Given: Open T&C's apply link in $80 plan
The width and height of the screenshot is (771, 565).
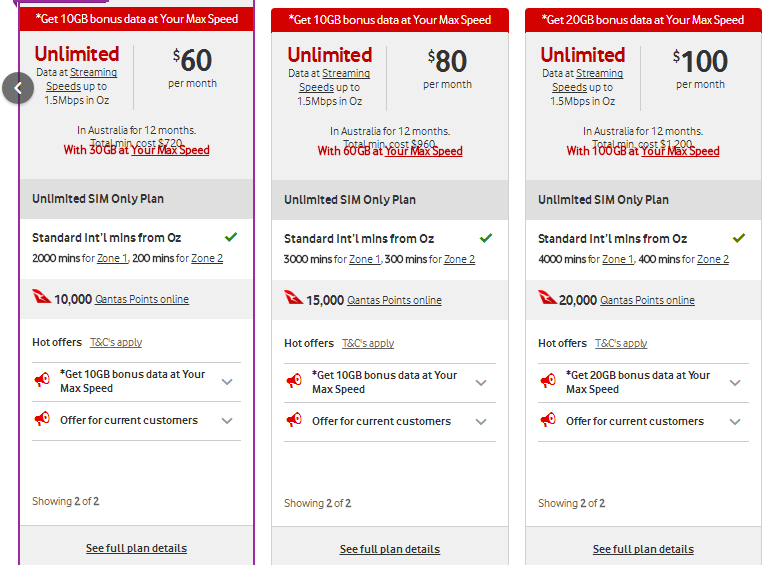Looking at the screenshot, I should click(x=368, y=343).
